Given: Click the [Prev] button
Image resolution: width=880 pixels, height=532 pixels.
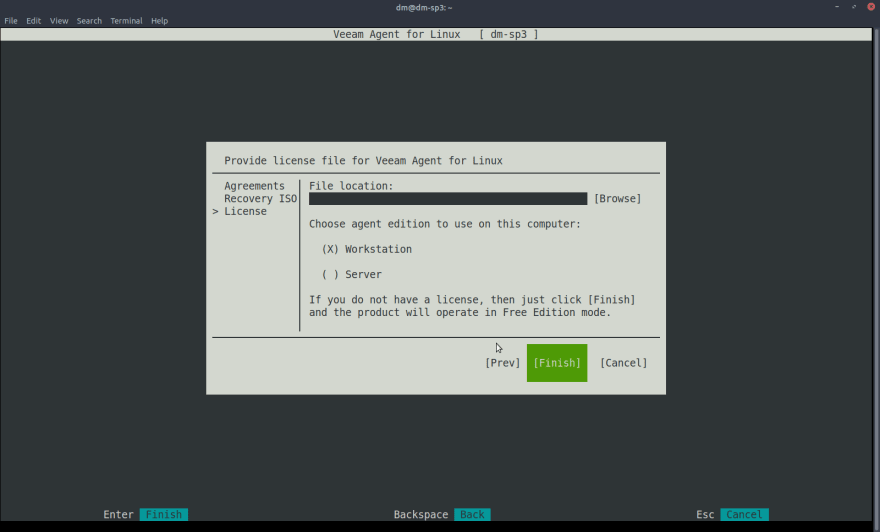Looking at the screenshot, I should pos(502,363).
